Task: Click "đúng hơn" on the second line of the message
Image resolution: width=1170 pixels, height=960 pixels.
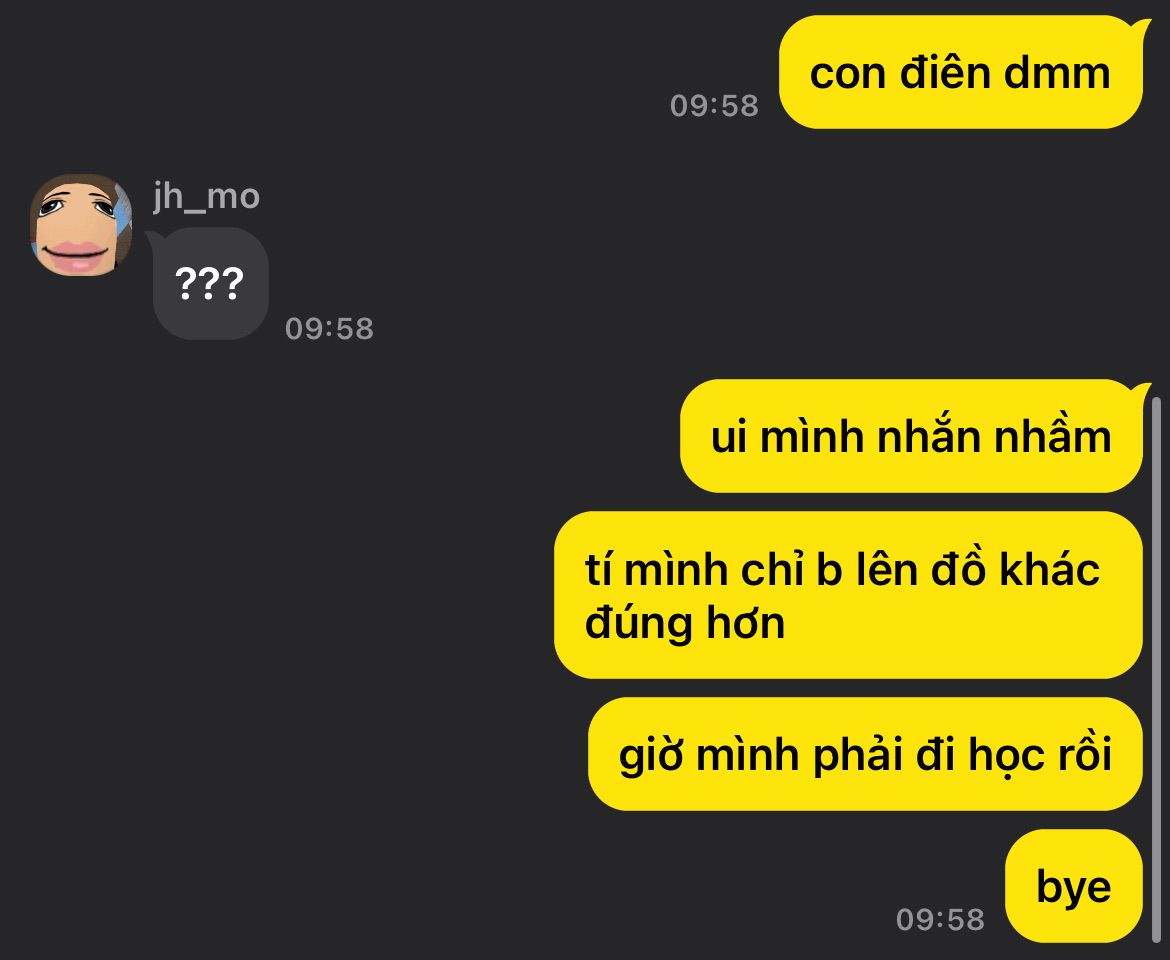Action: pyautogui.click(x=684, y=624)
